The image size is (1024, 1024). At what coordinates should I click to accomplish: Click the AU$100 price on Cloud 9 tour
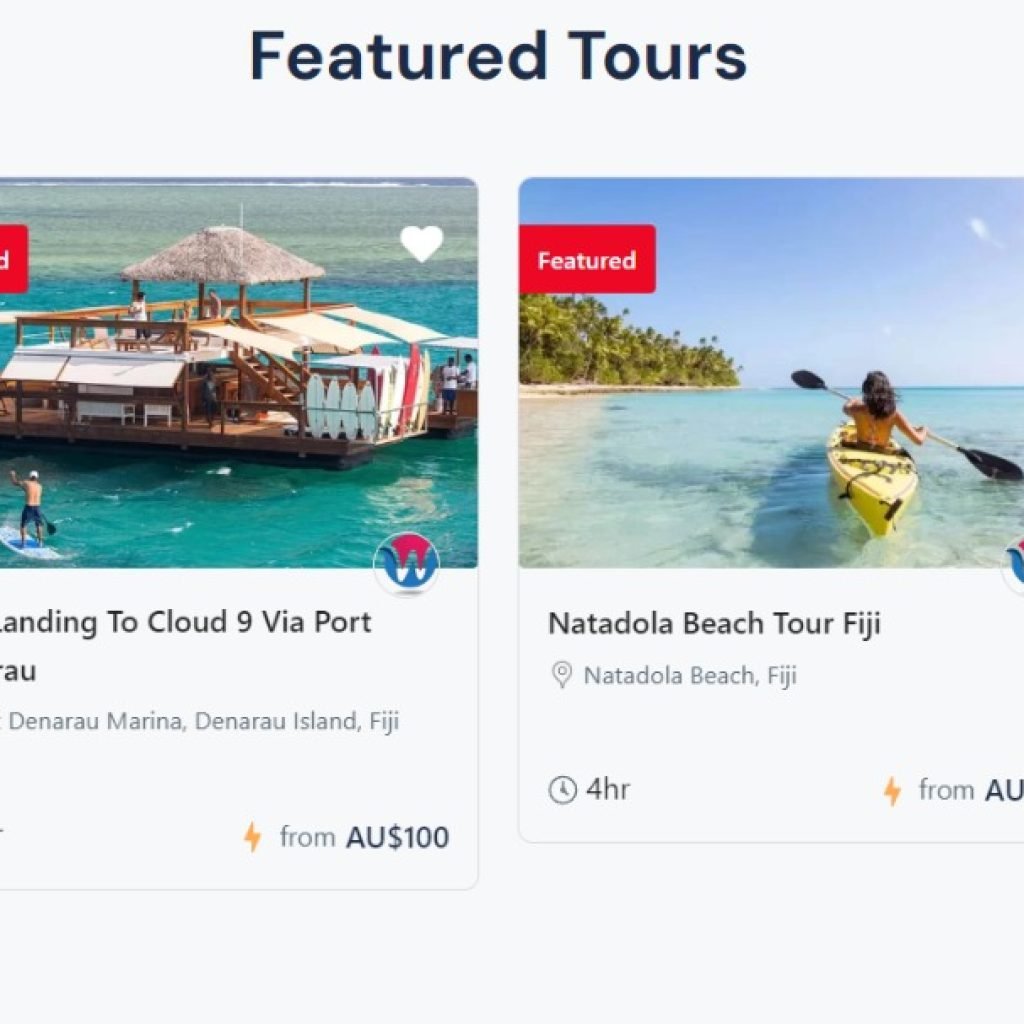[x=397, y=837]
